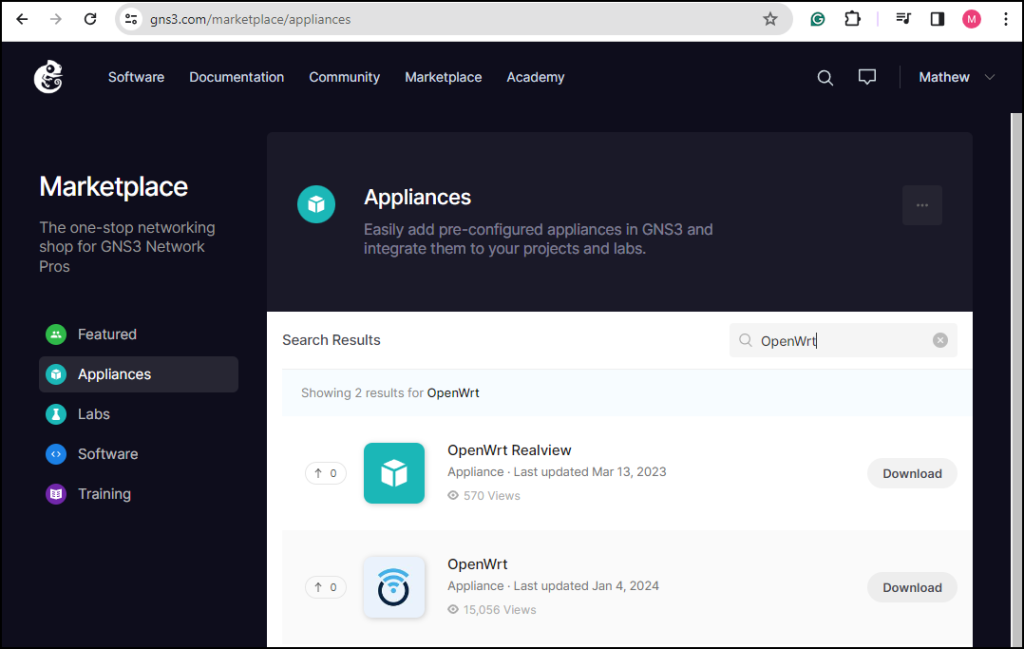The image size is (1024, 649).
Task: Click the GNS3 chameleon logo
Action: coord(48,77)
